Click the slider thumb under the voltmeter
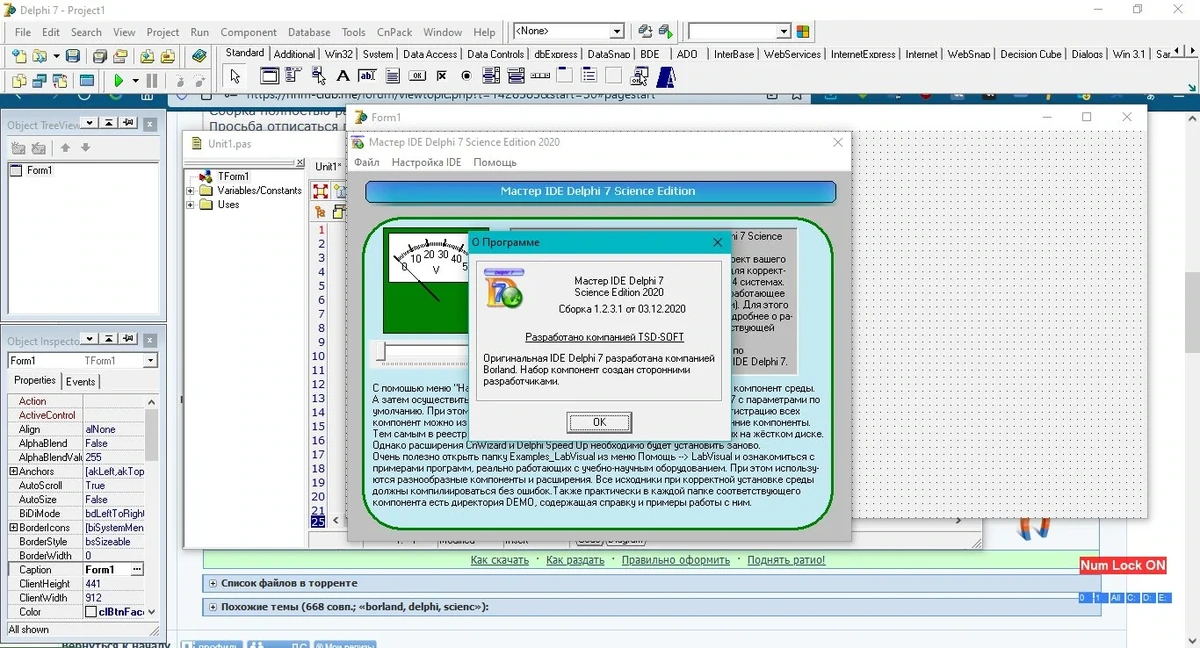The image size is (1200, 648). point(380,351)
